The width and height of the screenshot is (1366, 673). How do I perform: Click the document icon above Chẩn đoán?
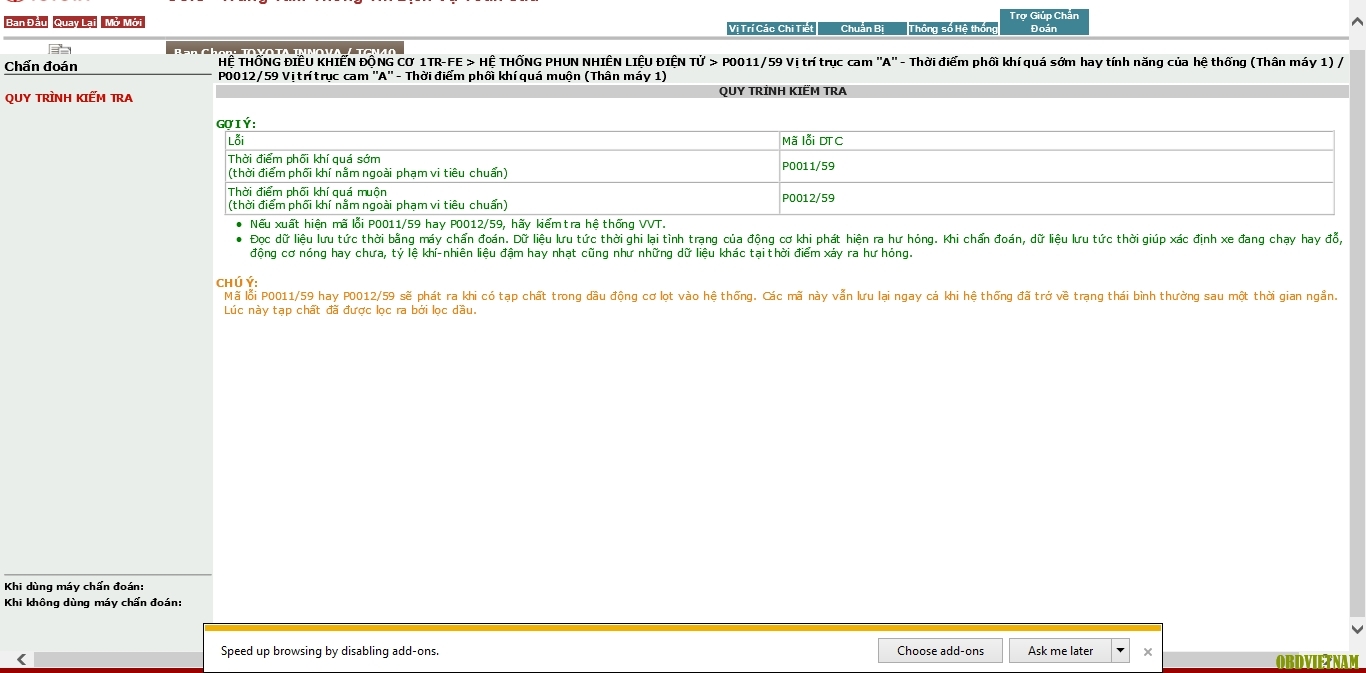pos(60,49)
